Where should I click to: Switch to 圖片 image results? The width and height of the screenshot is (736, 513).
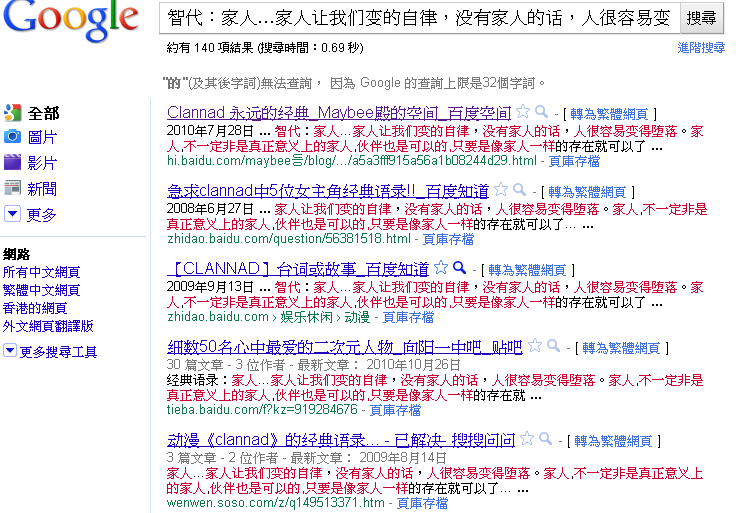[42, 138]
